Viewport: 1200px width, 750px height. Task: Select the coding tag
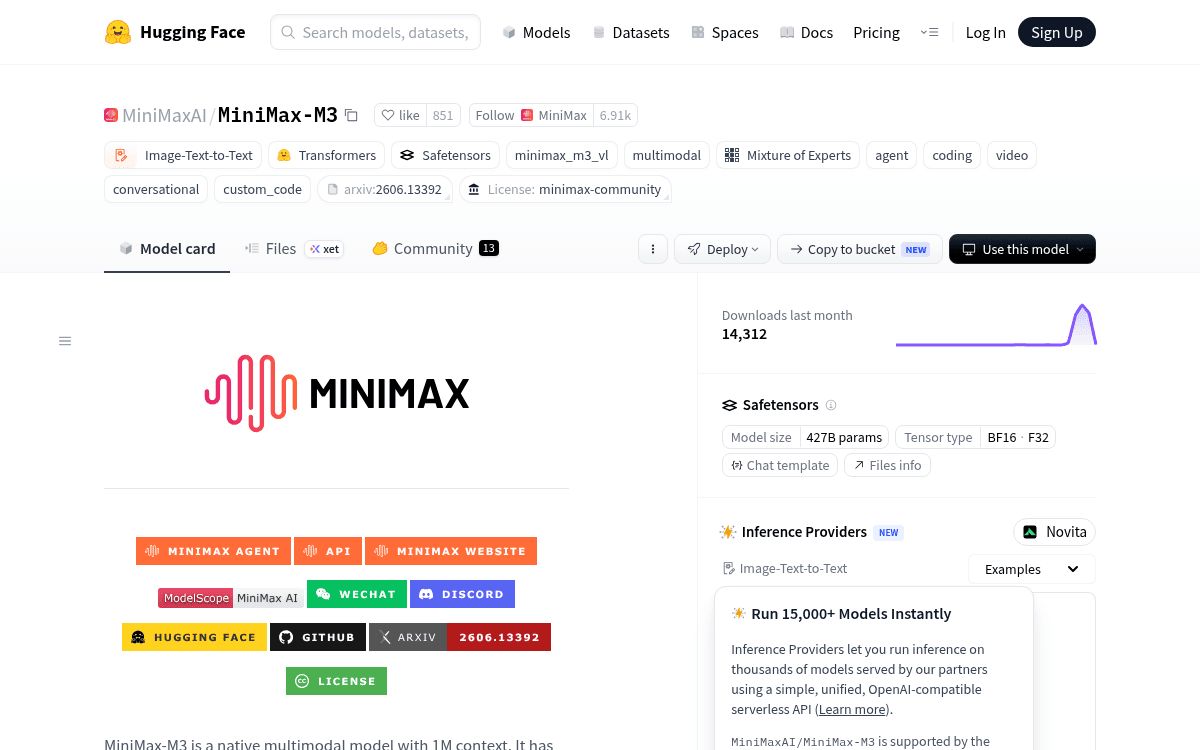click(x=952, y=155)
